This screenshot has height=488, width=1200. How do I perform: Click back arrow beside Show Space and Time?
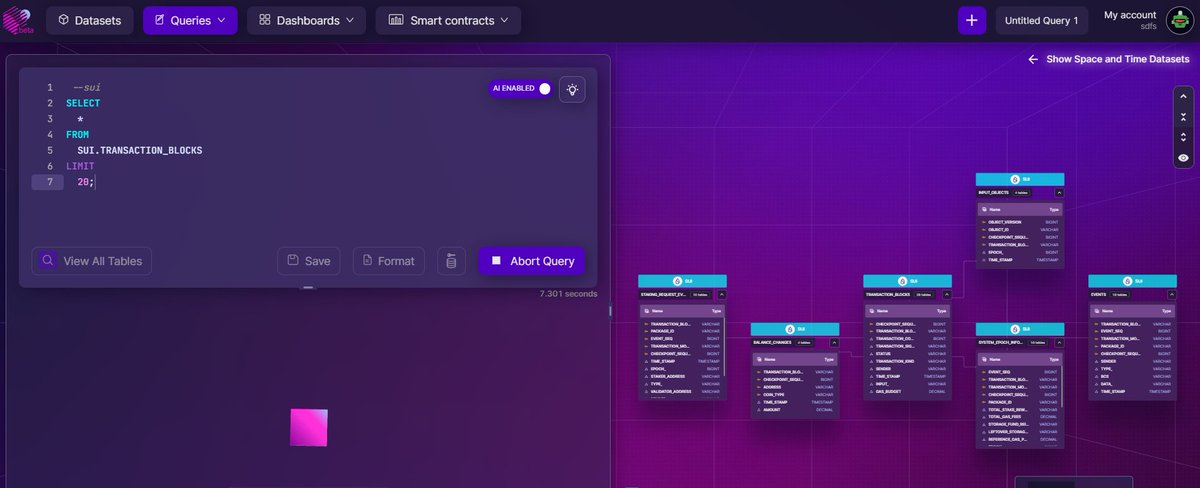1033,60
